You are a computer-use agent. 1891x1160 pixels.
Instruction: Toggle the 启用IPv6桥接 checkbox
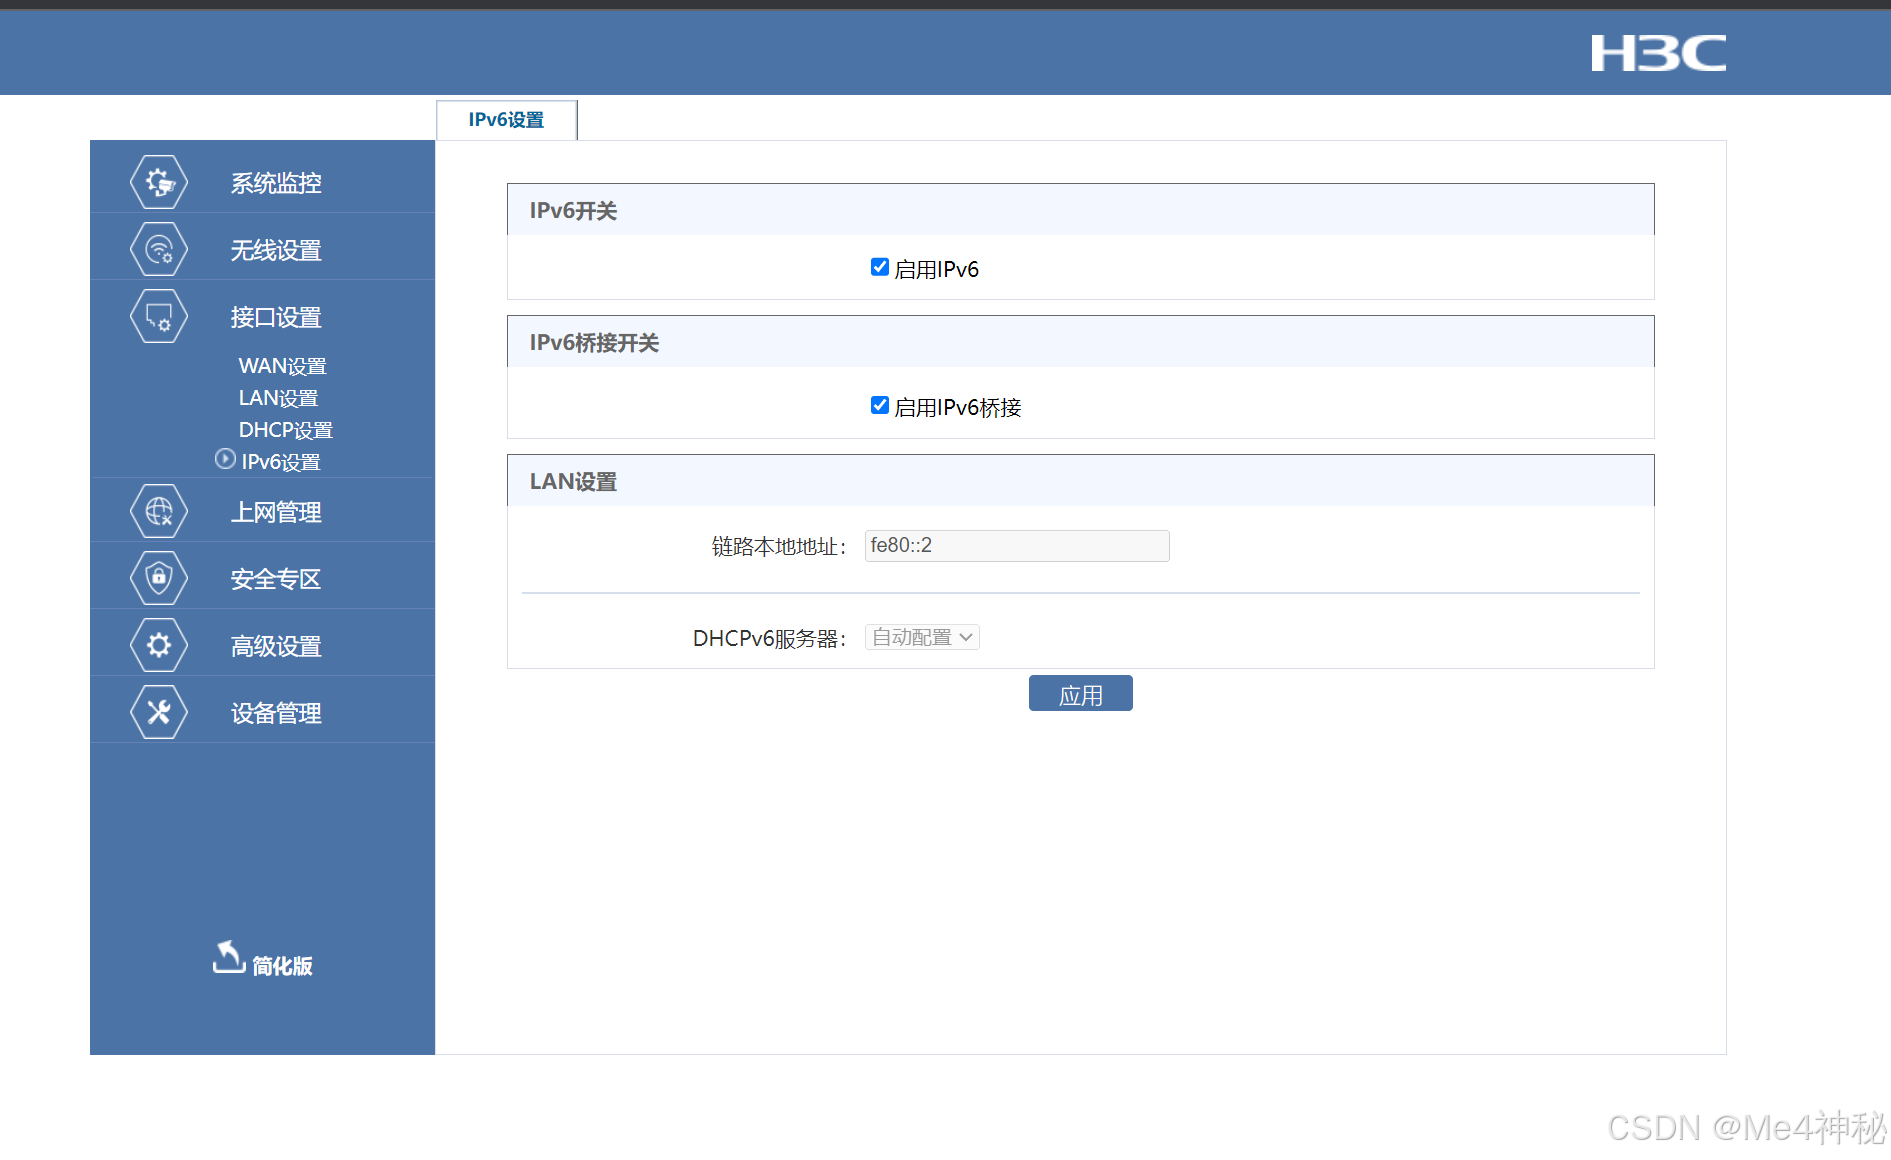pyautogui.click(x=880, y=405)
